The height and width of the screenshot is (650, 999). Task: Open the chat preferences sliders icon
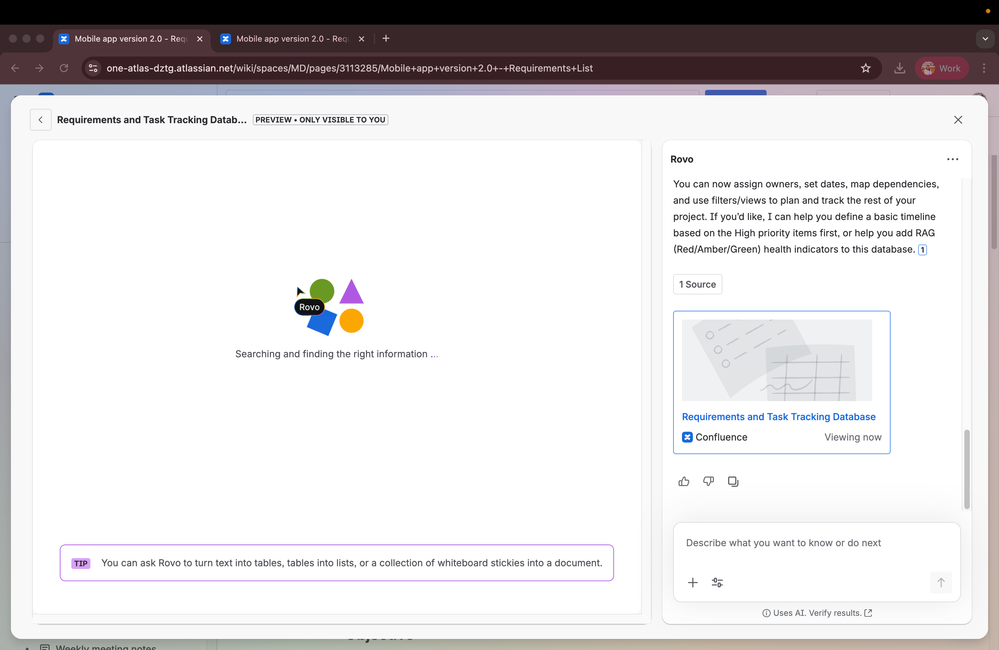click(x=717, y=582)
